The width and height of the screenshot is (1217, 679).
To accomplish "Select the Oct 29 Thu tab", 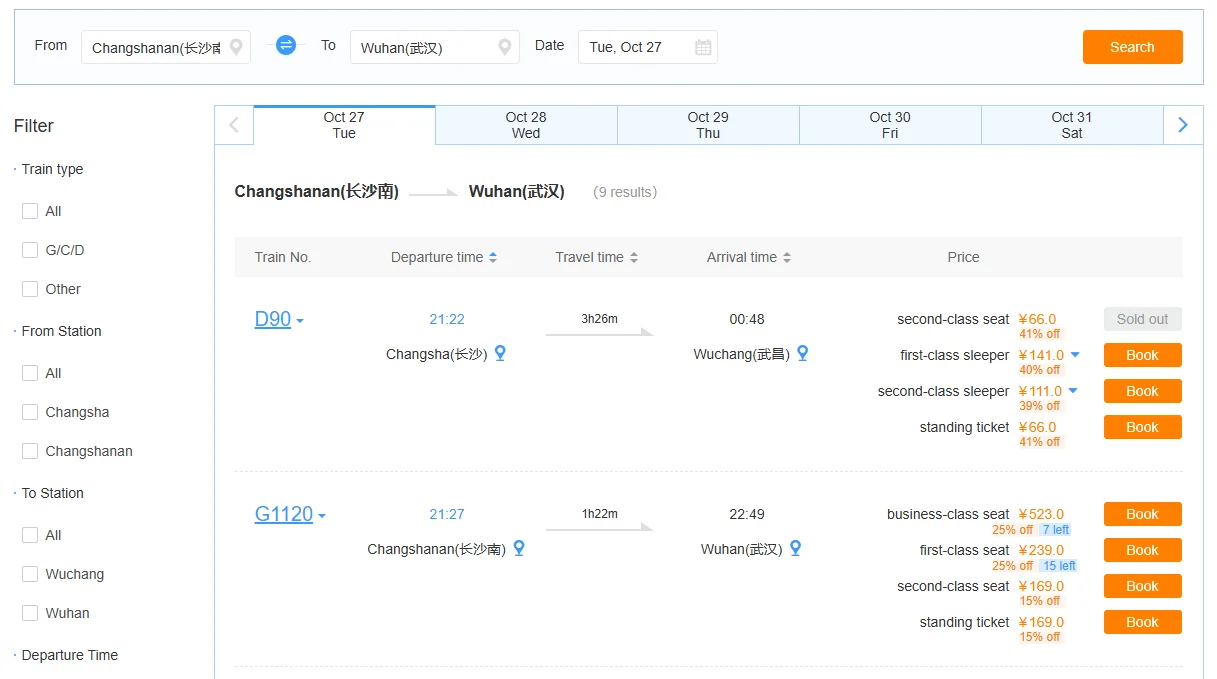I will [708, 125].
